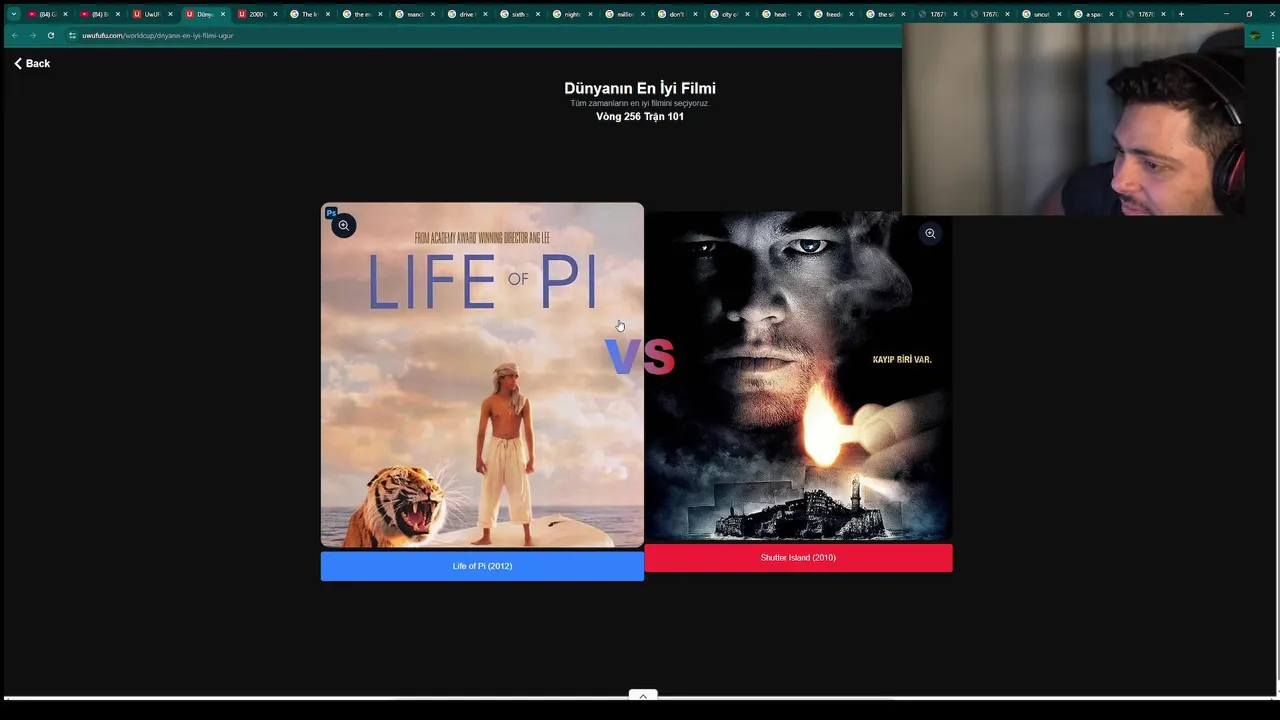This screenshot has width=1280, height=720.
Task: Switch to the UwUF tab
Action: click(x=151, y=14)
